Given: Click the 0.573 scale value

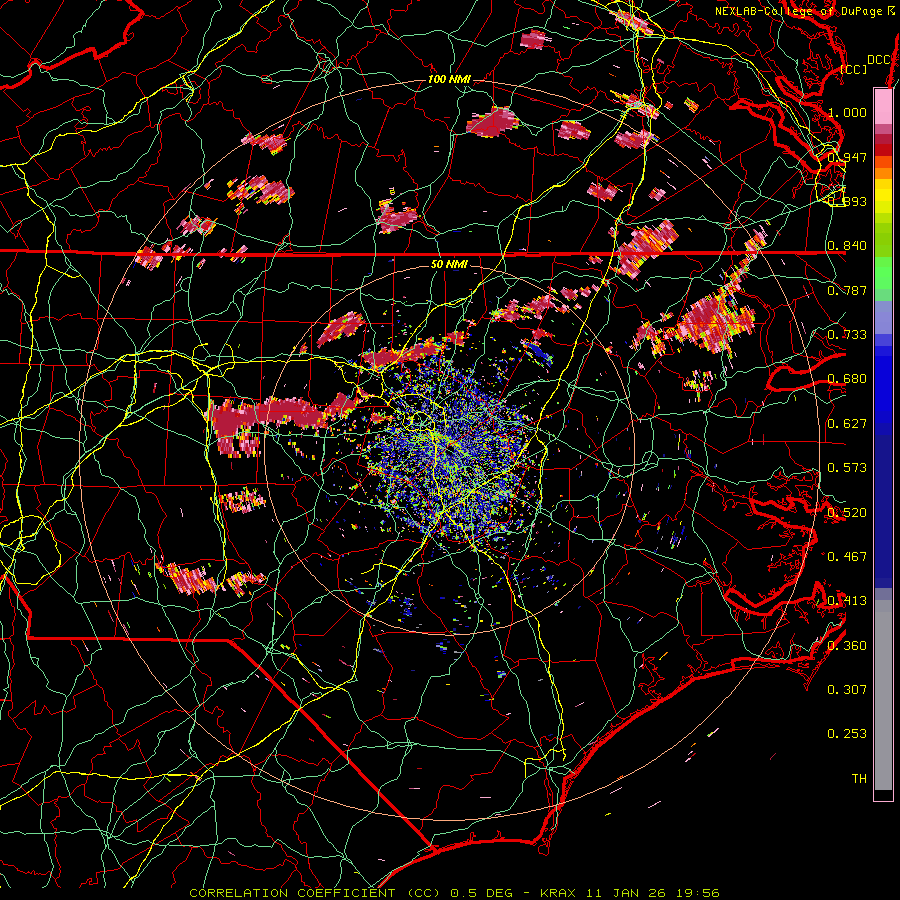Looking at the screenshot, I should (x=847, y=468).
